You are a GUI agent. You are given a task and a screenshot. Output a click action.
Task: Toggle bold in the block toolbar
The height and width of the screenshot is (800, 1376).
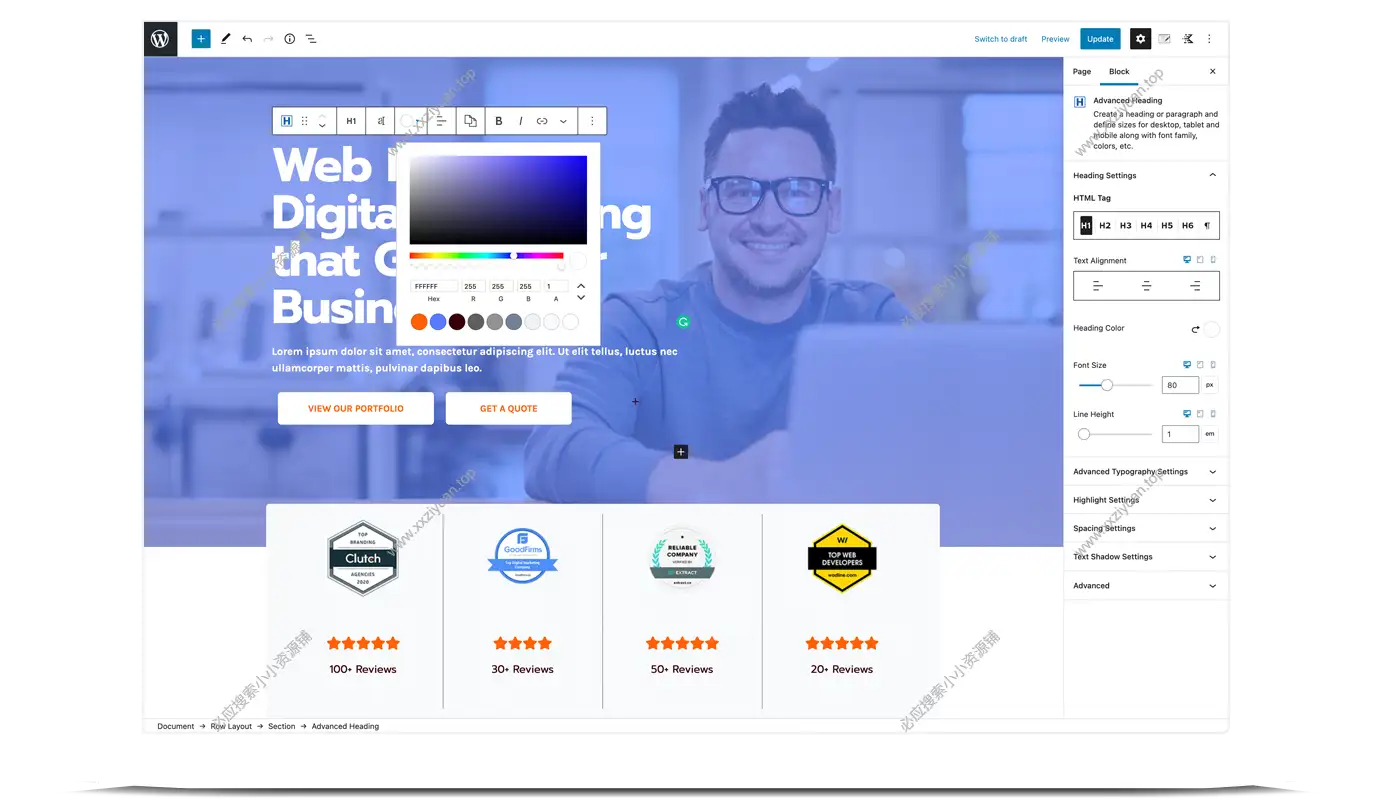click(x=499, y=121)
